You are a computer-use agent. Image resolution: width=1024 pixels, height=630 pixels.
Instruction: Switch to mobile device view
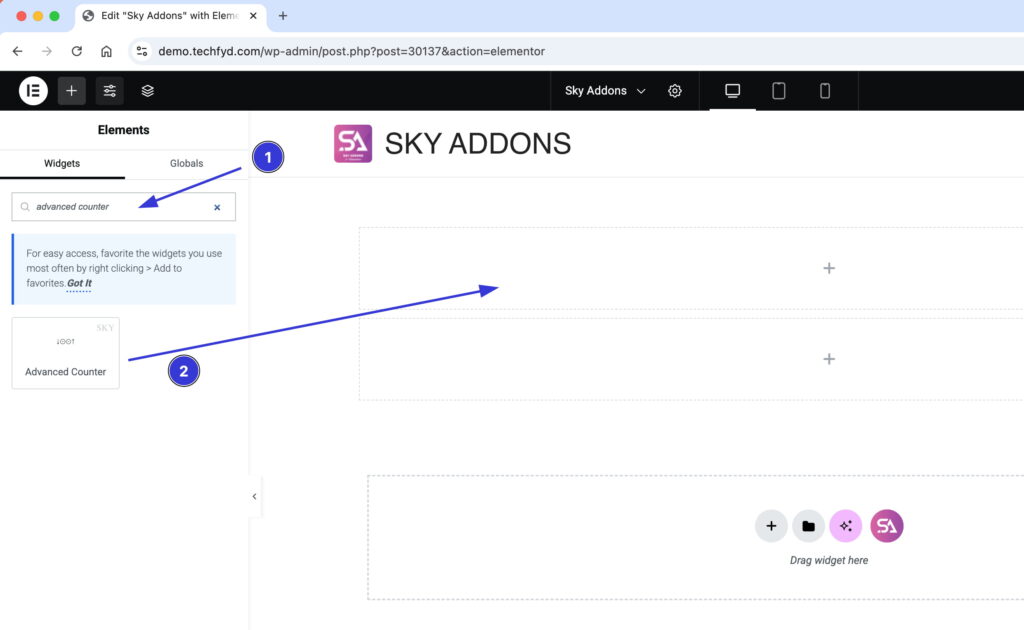[825, 91]
